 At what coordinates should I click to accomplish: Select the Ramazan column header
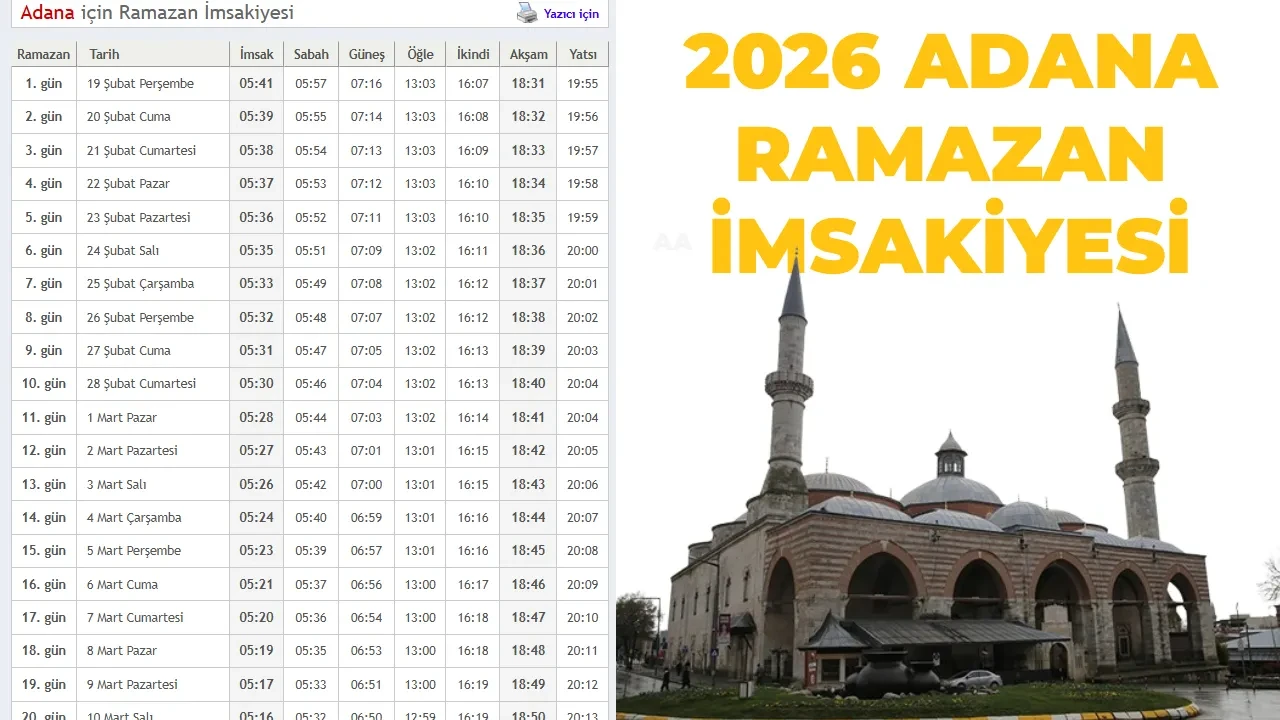point(43,54)
